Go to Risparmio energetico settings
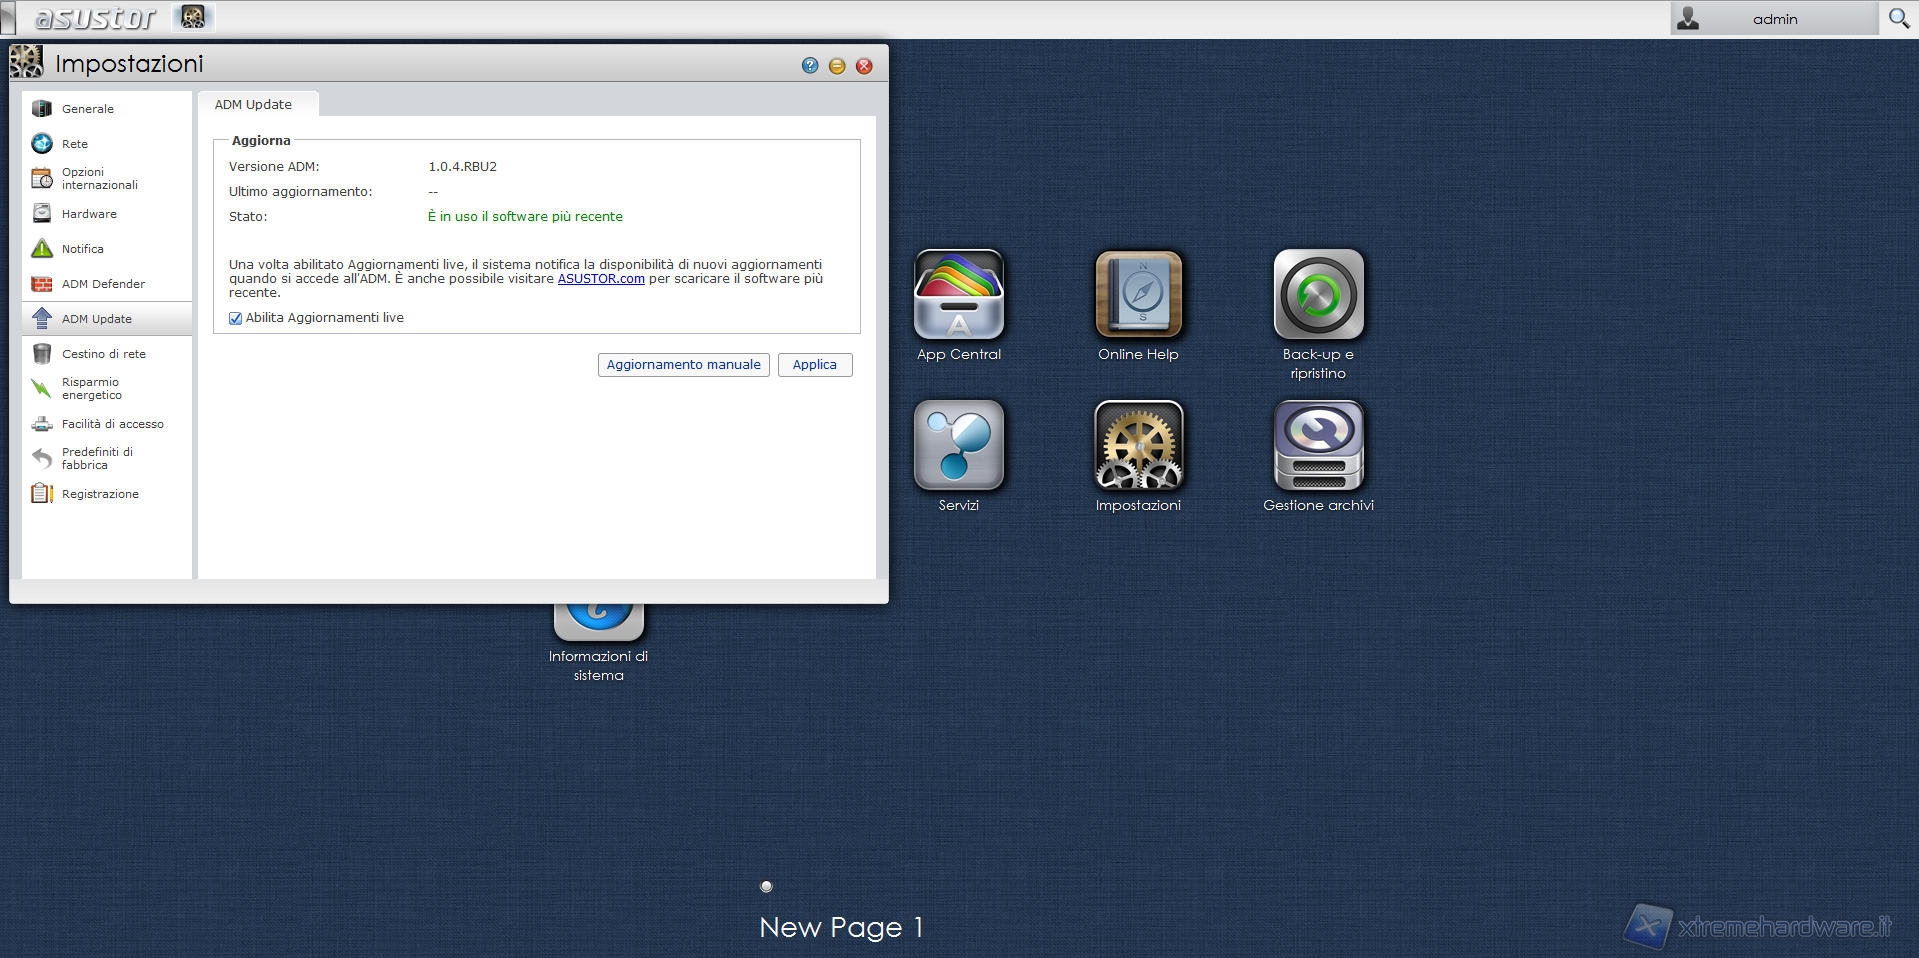The width and height of the screenshot is (1919, 958). (91, 388)
